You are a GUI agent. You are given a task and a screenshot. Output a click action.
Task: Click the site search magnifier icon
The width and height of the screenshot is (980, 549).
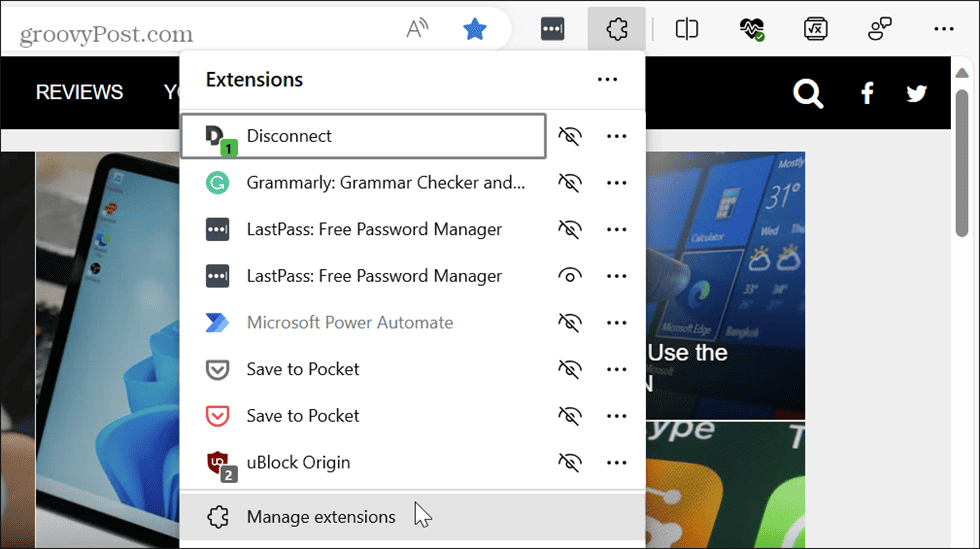pos(808,94)
